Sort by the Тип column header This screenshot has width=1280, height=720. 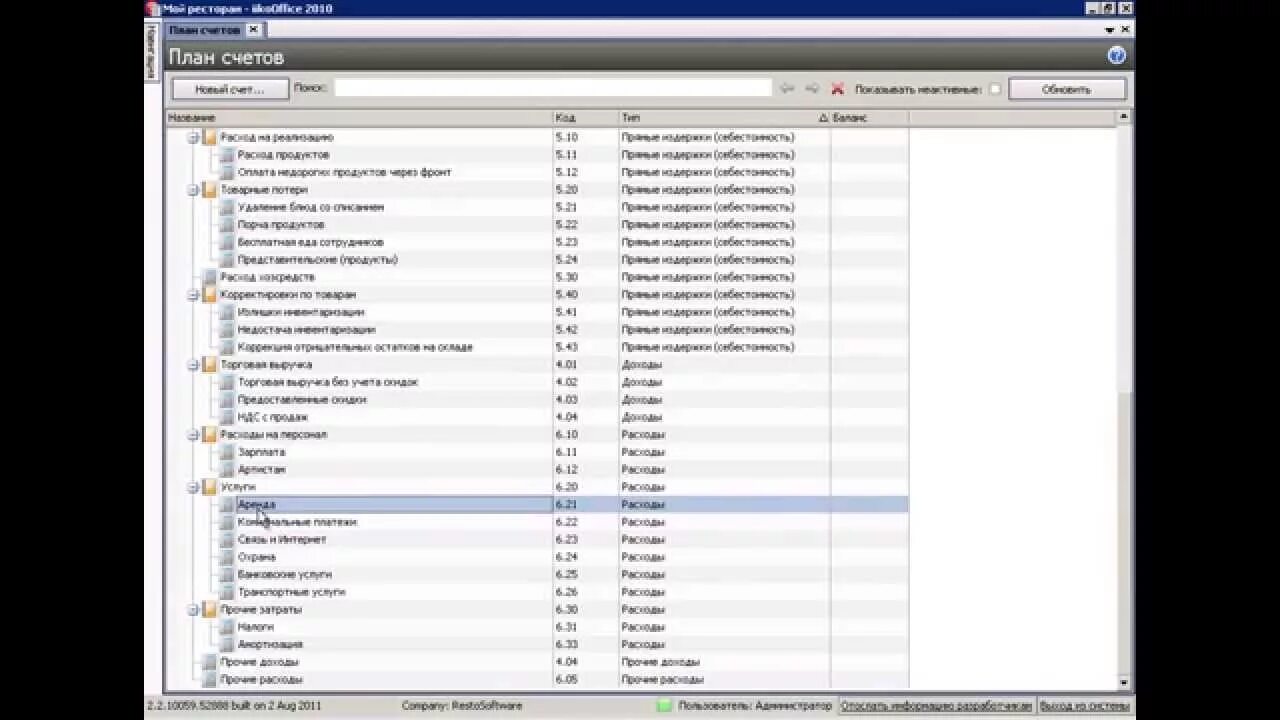click(x=724, y=118)
